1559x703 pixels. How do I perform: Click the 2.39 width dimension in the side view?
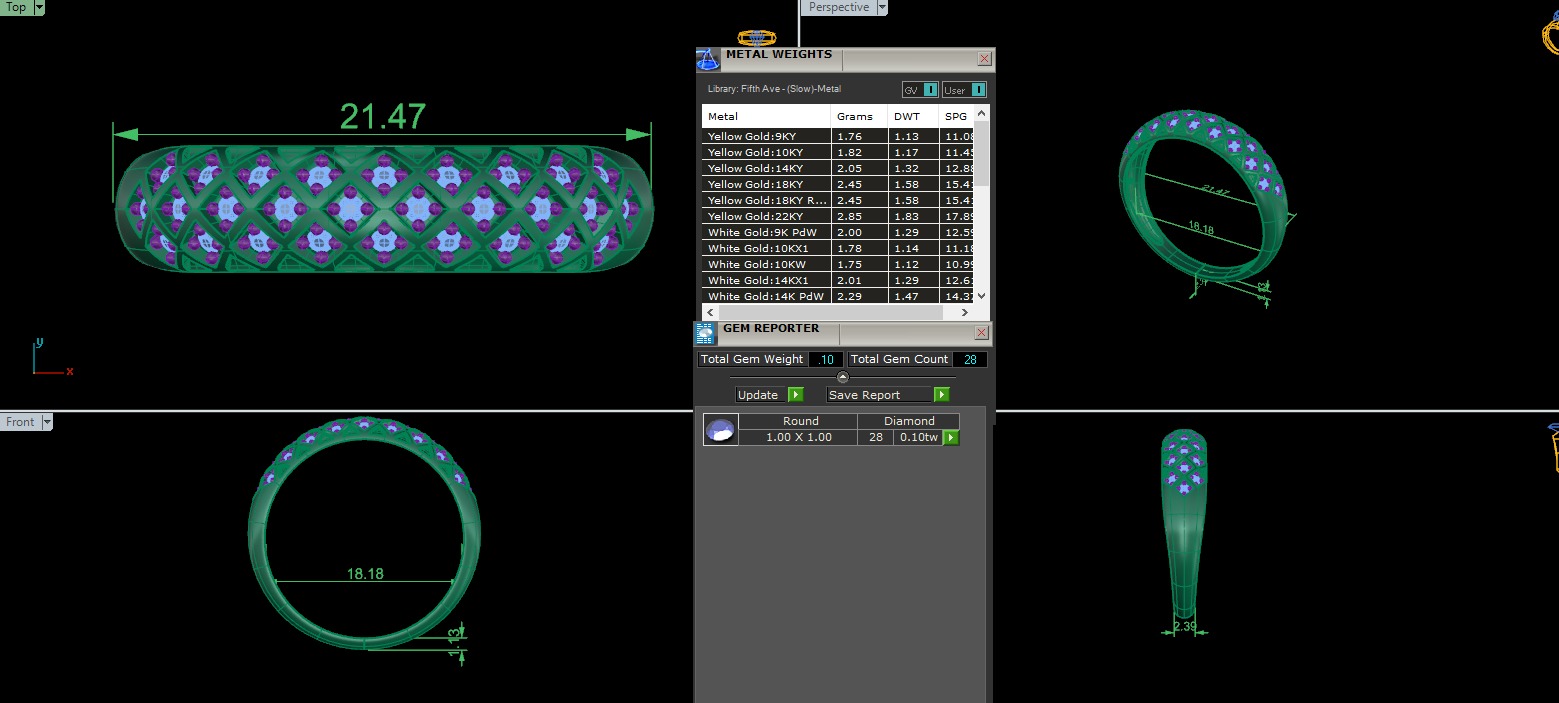pos(1185,626)
